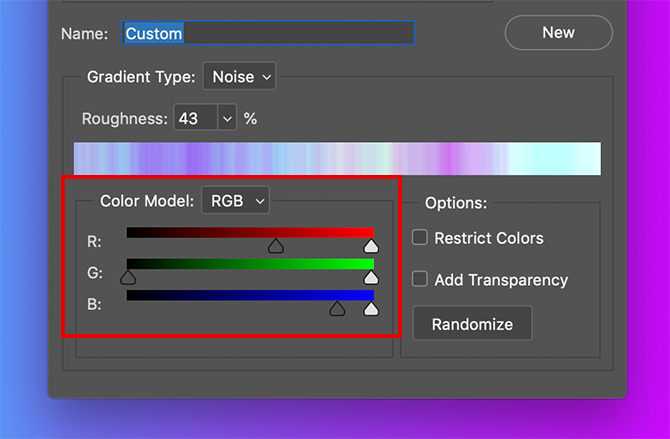Viewport: 670px width, 439px height.
Task: Expand the Roughness percentage arrow
Action: [227, 118]
